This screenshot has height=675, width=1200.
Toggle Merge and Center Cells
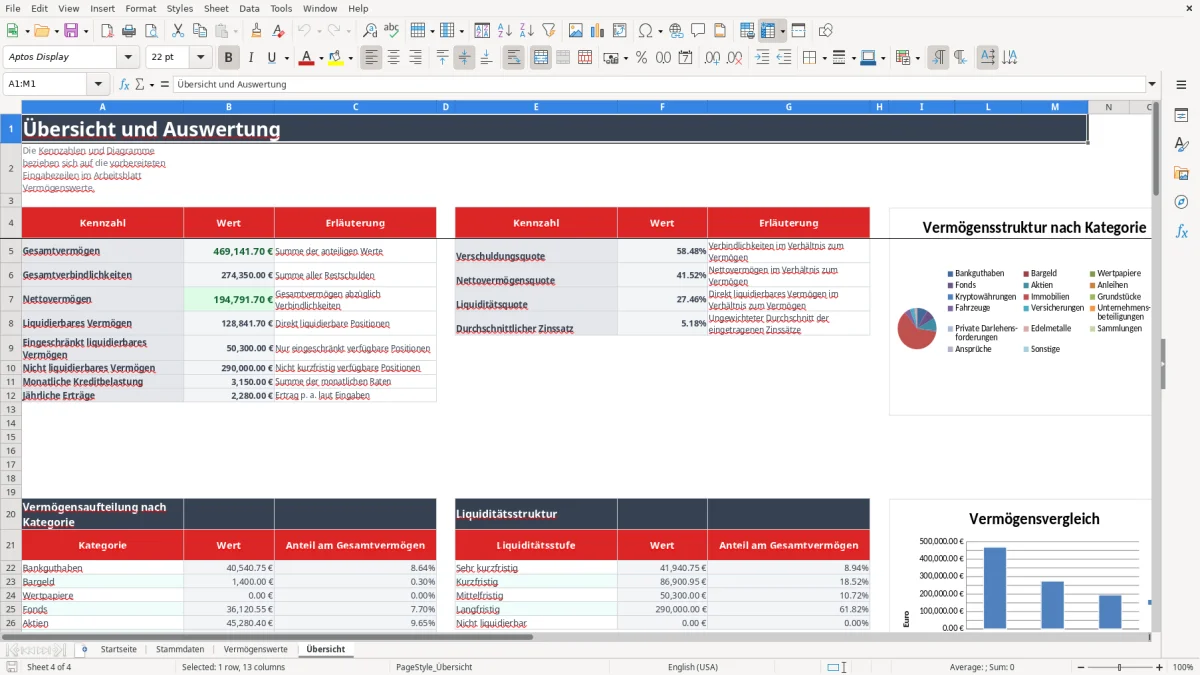541,58
